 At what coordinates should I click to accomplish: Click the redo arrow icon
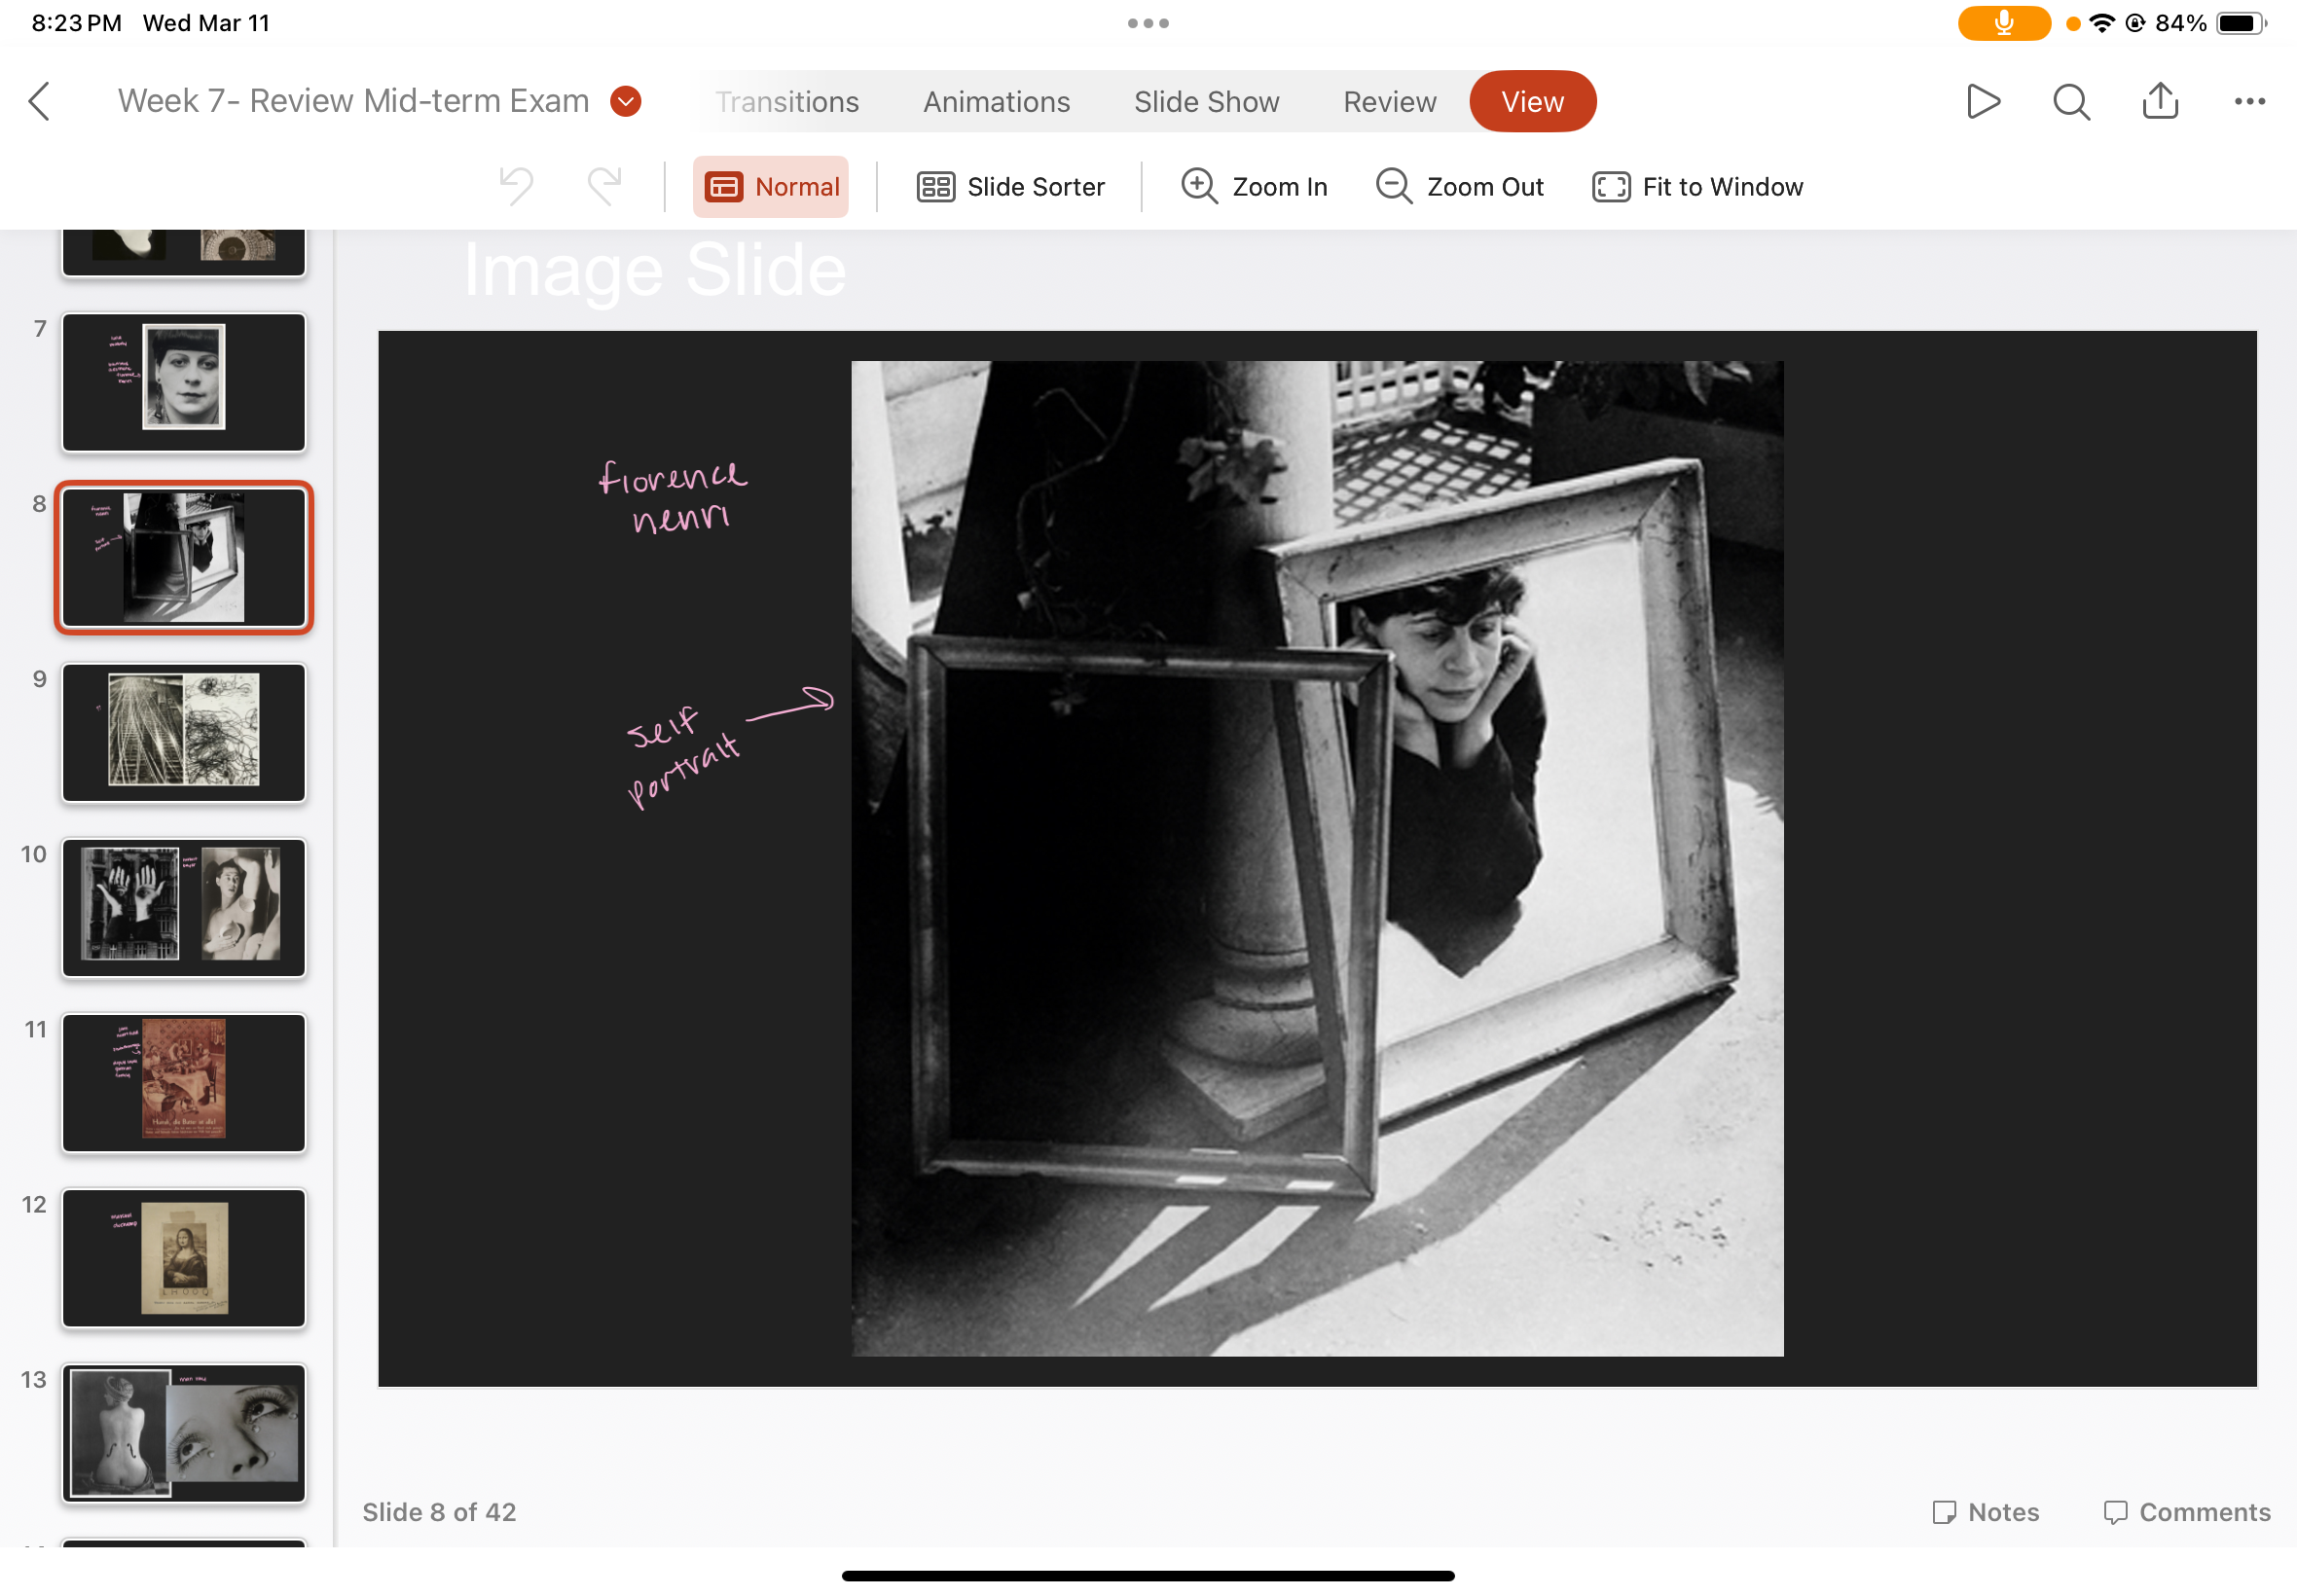click(x=604, y=186)
